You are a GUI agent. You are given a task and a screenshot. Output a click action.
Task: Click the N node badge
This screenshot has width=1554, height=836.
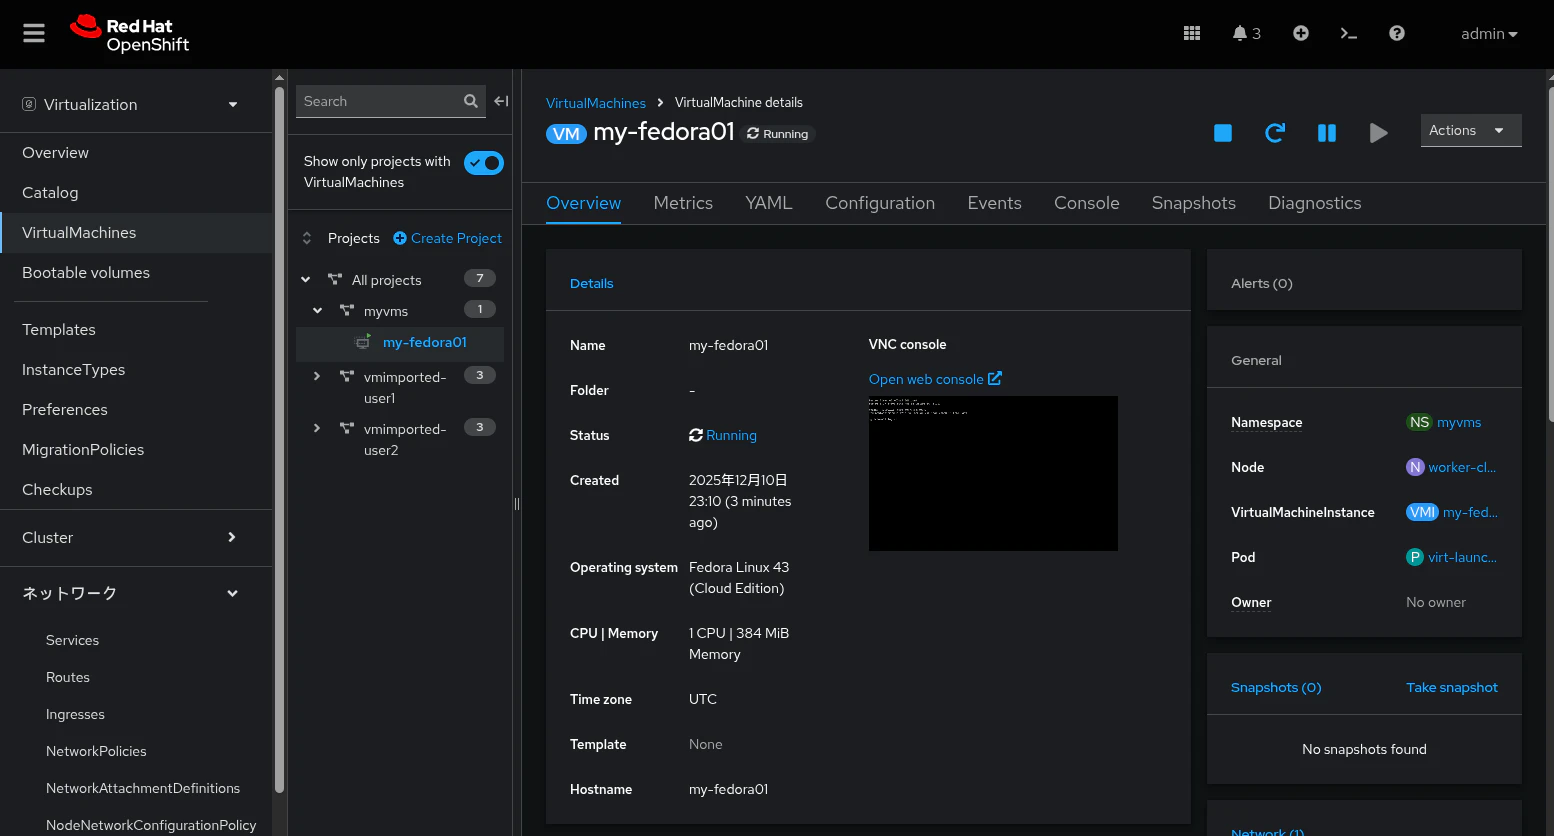coord(1415,467)
